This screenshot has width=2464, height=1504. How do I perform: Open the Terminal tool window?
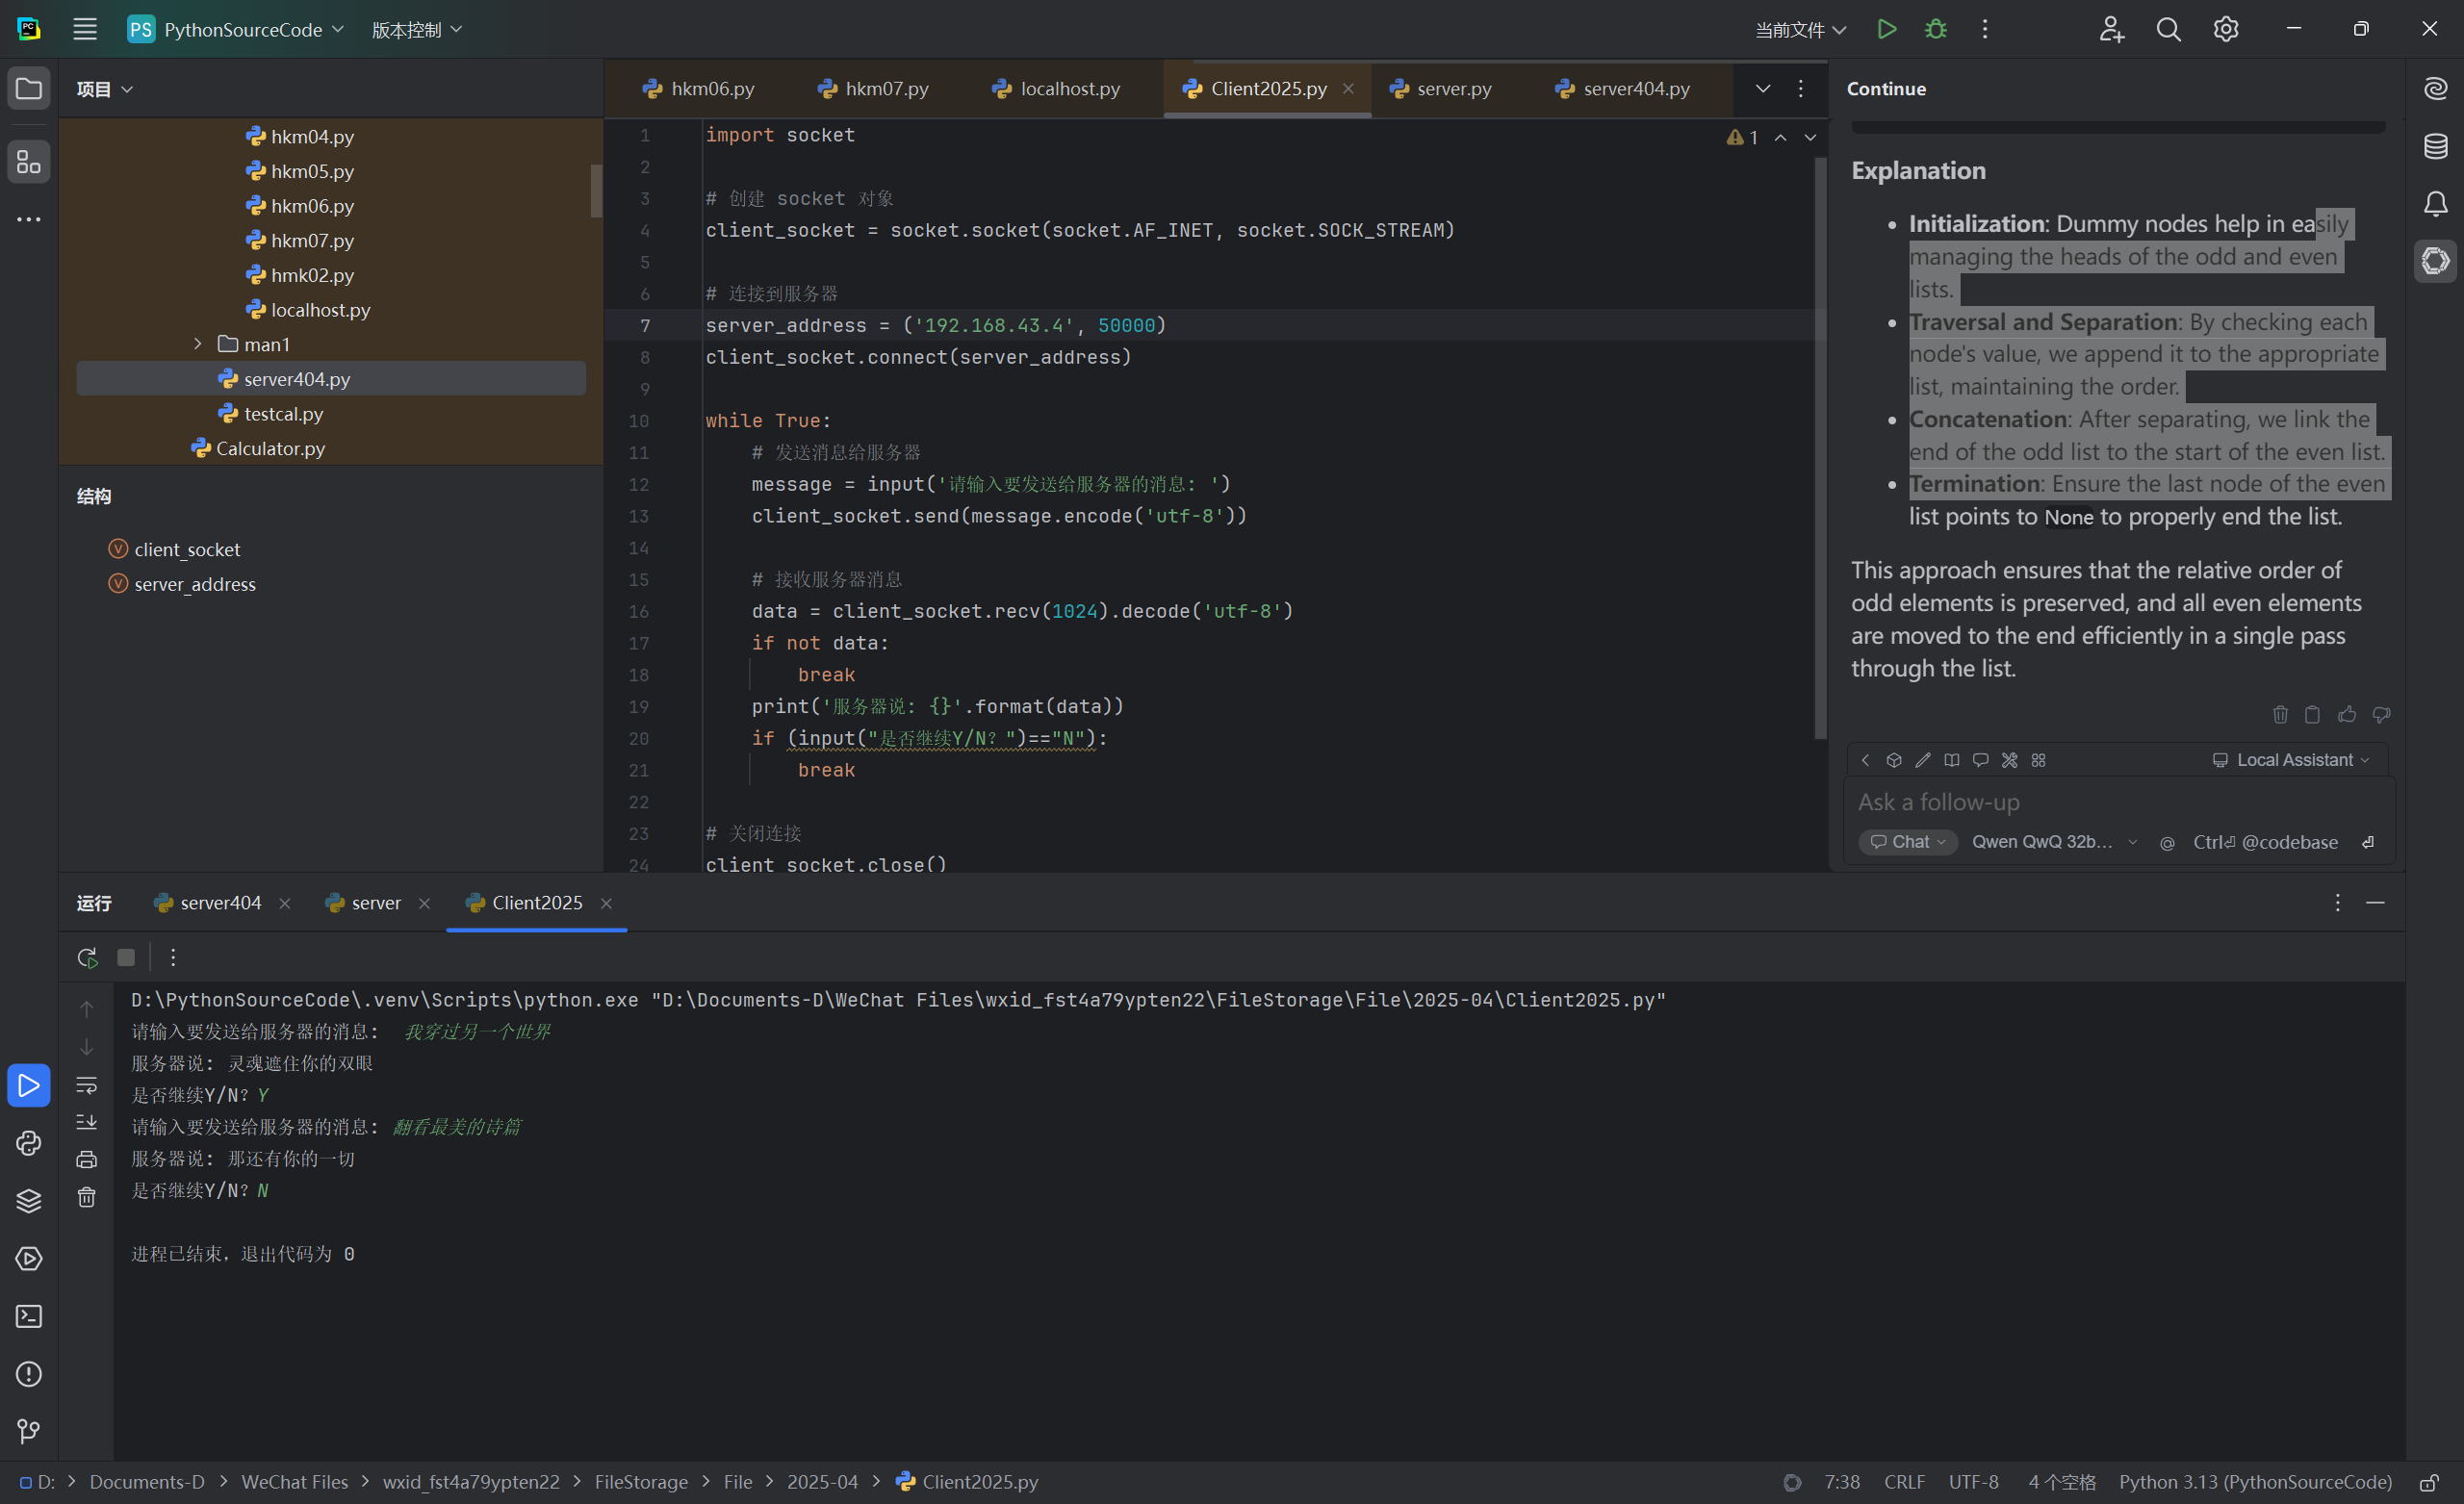point(29,1316)
